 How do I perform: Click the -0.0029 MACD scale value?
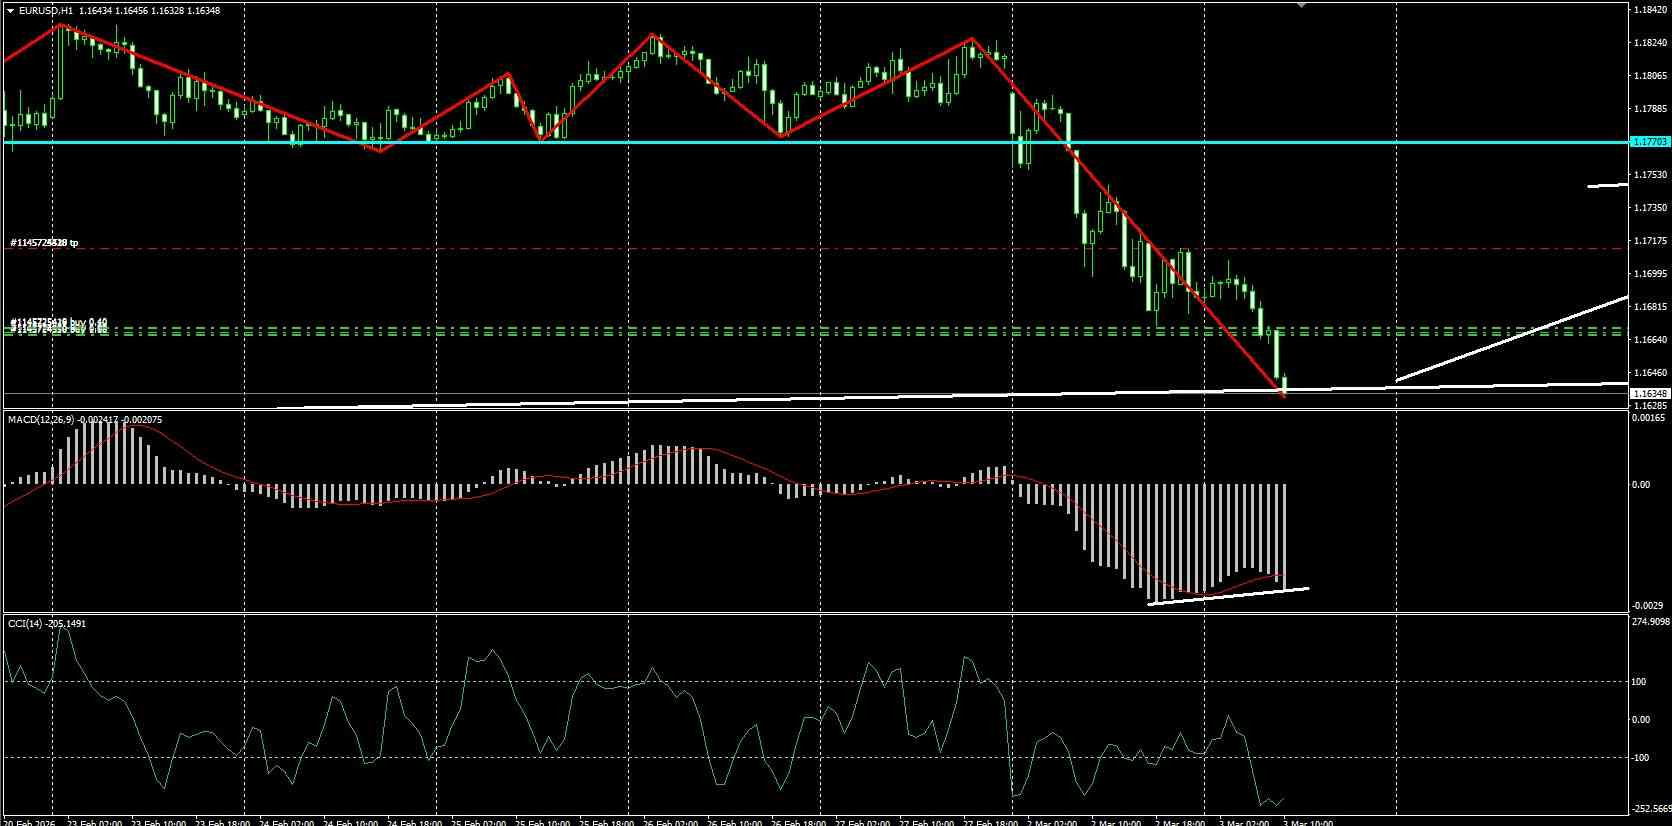pyautogui.click(x=1650, y=606)
